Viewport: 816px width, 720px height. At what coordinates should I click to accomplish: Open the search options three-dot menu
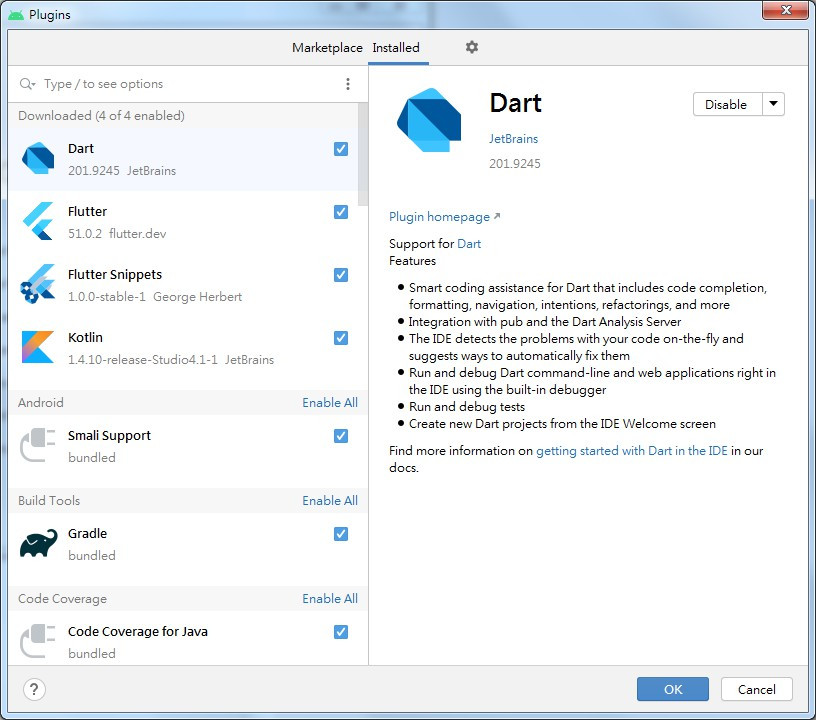click(348, 84)
